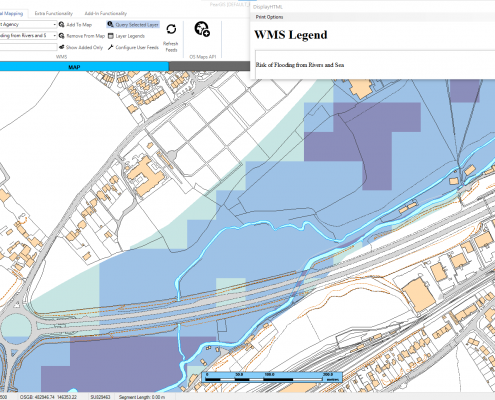Viewport: 495px width, 400px height.
Task: Click the empty WMS text field
Action: point(28,47)
